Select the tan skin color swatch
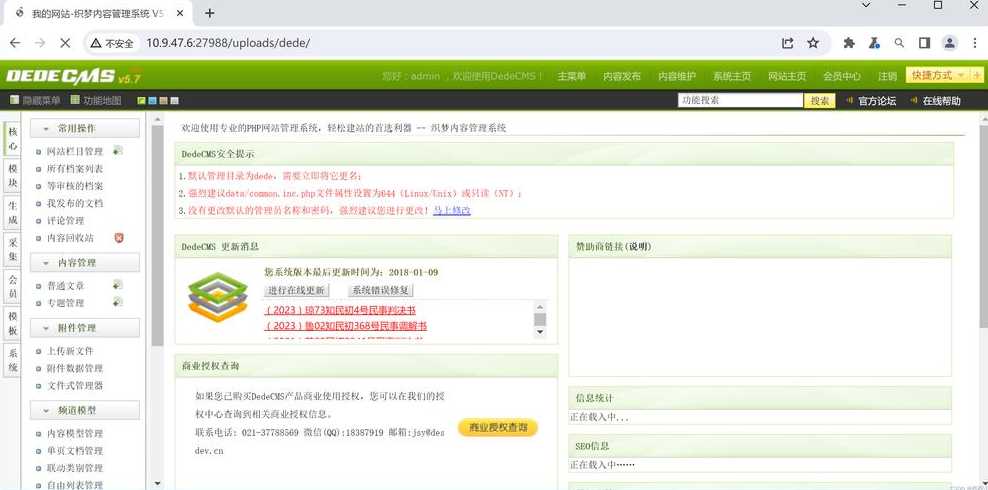 163,100
